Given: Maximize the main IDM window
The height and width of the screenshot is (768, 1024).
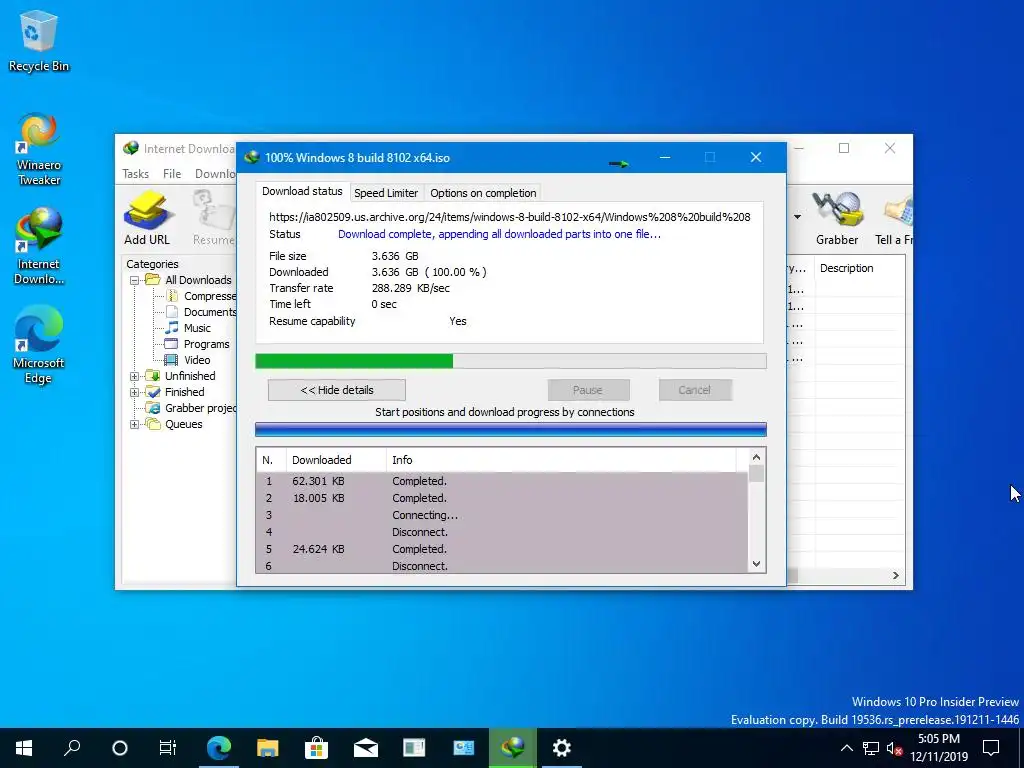Looking at the screenshot, I should click(x=844, y=148).
